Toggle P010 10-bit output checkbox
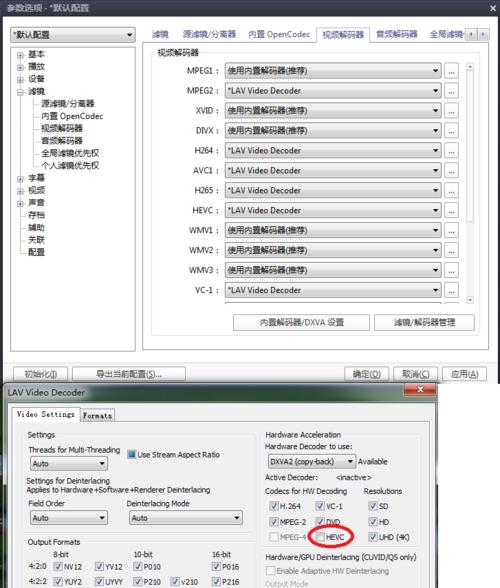The image size is (500, 588). (x=138, y=566)
